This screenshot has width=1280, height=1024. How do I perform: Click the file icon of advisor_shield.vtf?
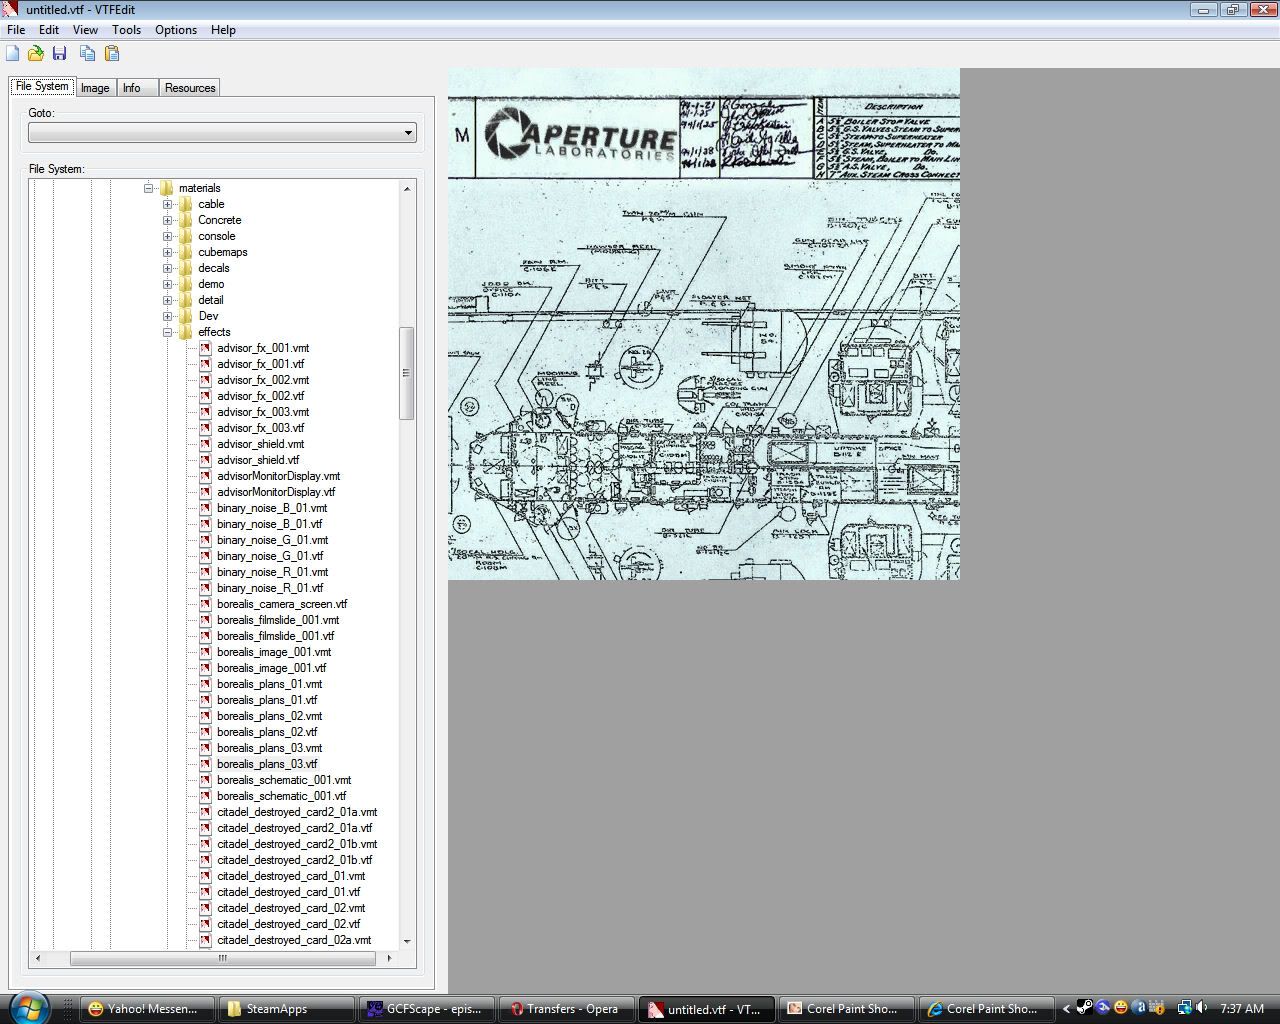pyautogui.click(x=205, y=460)
